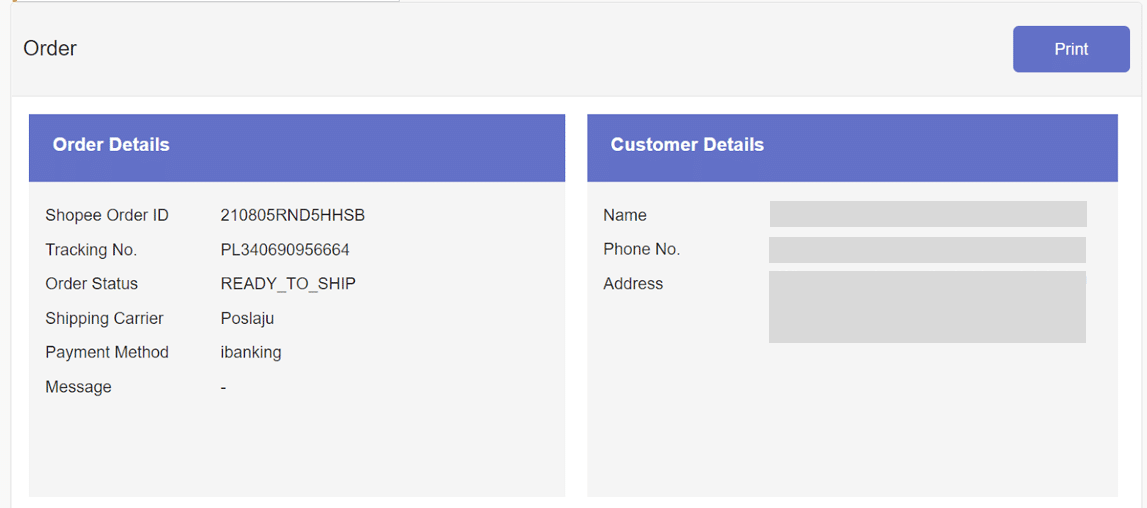The image size is (1147, 508).
Task: Click the Message label
Action: pyautogui.click(x=78, y=387)
